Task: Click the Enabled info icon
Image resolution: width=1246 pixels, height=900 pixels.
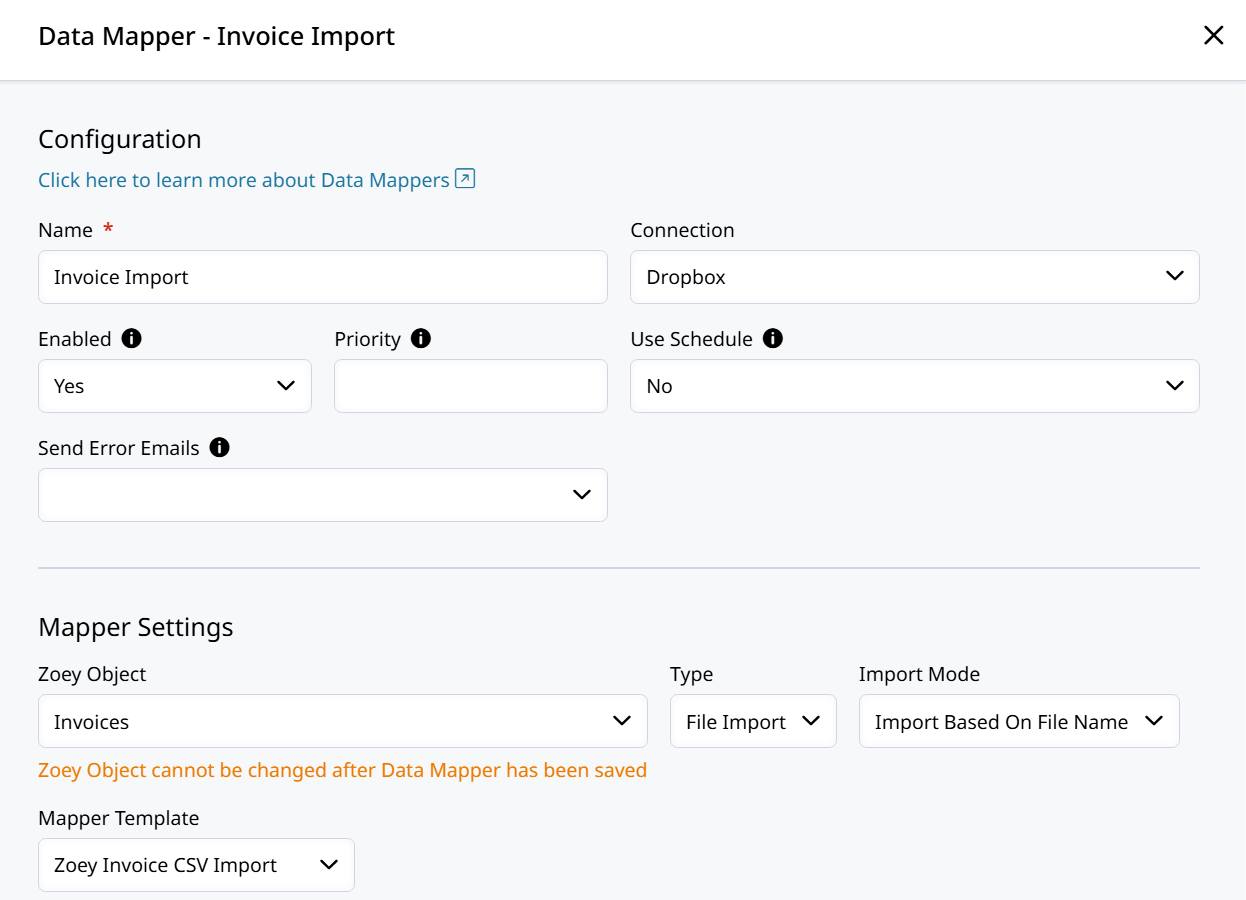Action: 131,339
